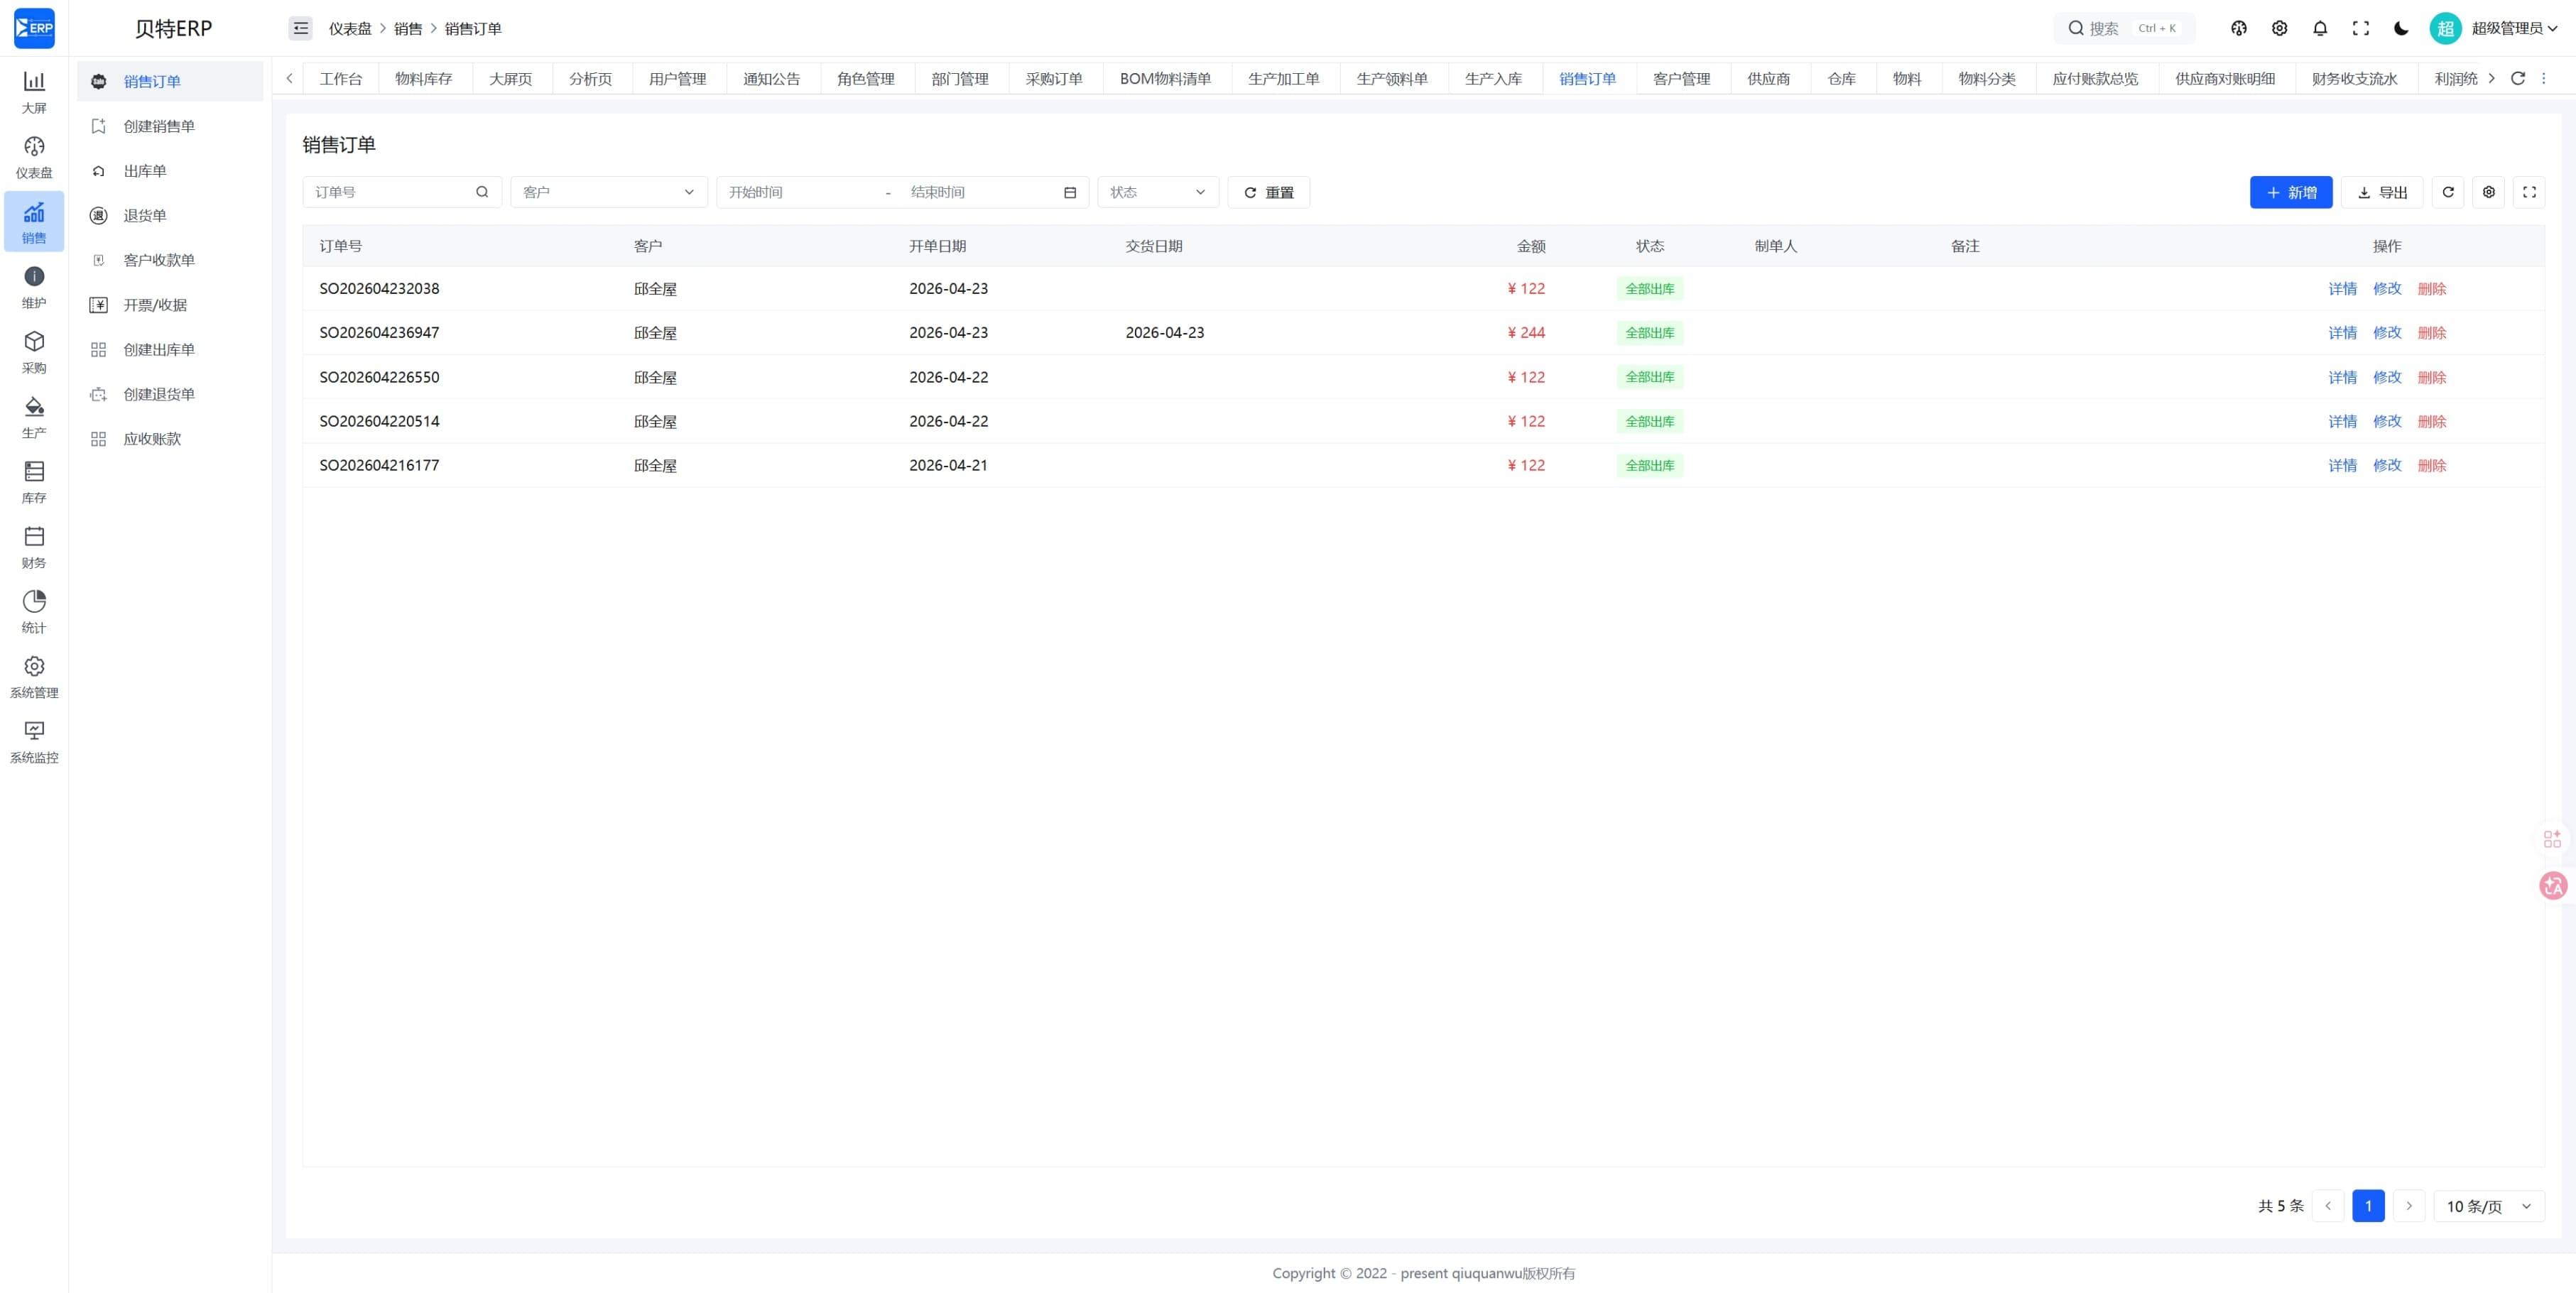Click the floating translate icon
The image size is (2576, 1293).
coord(2553,885)
